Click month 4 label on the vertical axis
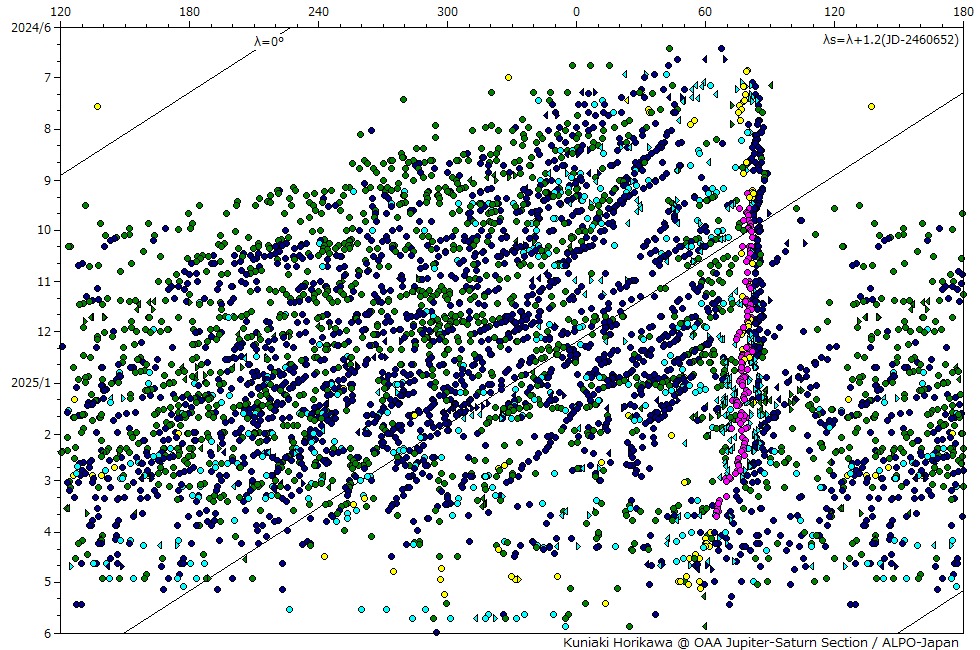The width and height of the screenshot is (980, 650). pos(46,531)
